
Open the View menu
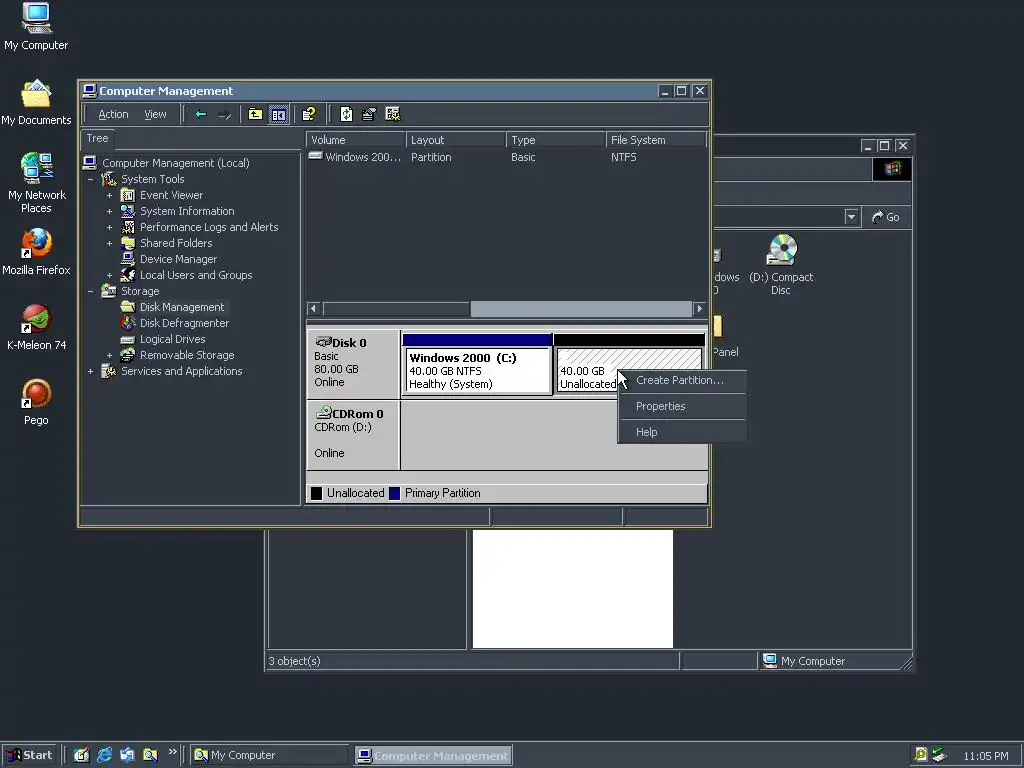(155, 114)
